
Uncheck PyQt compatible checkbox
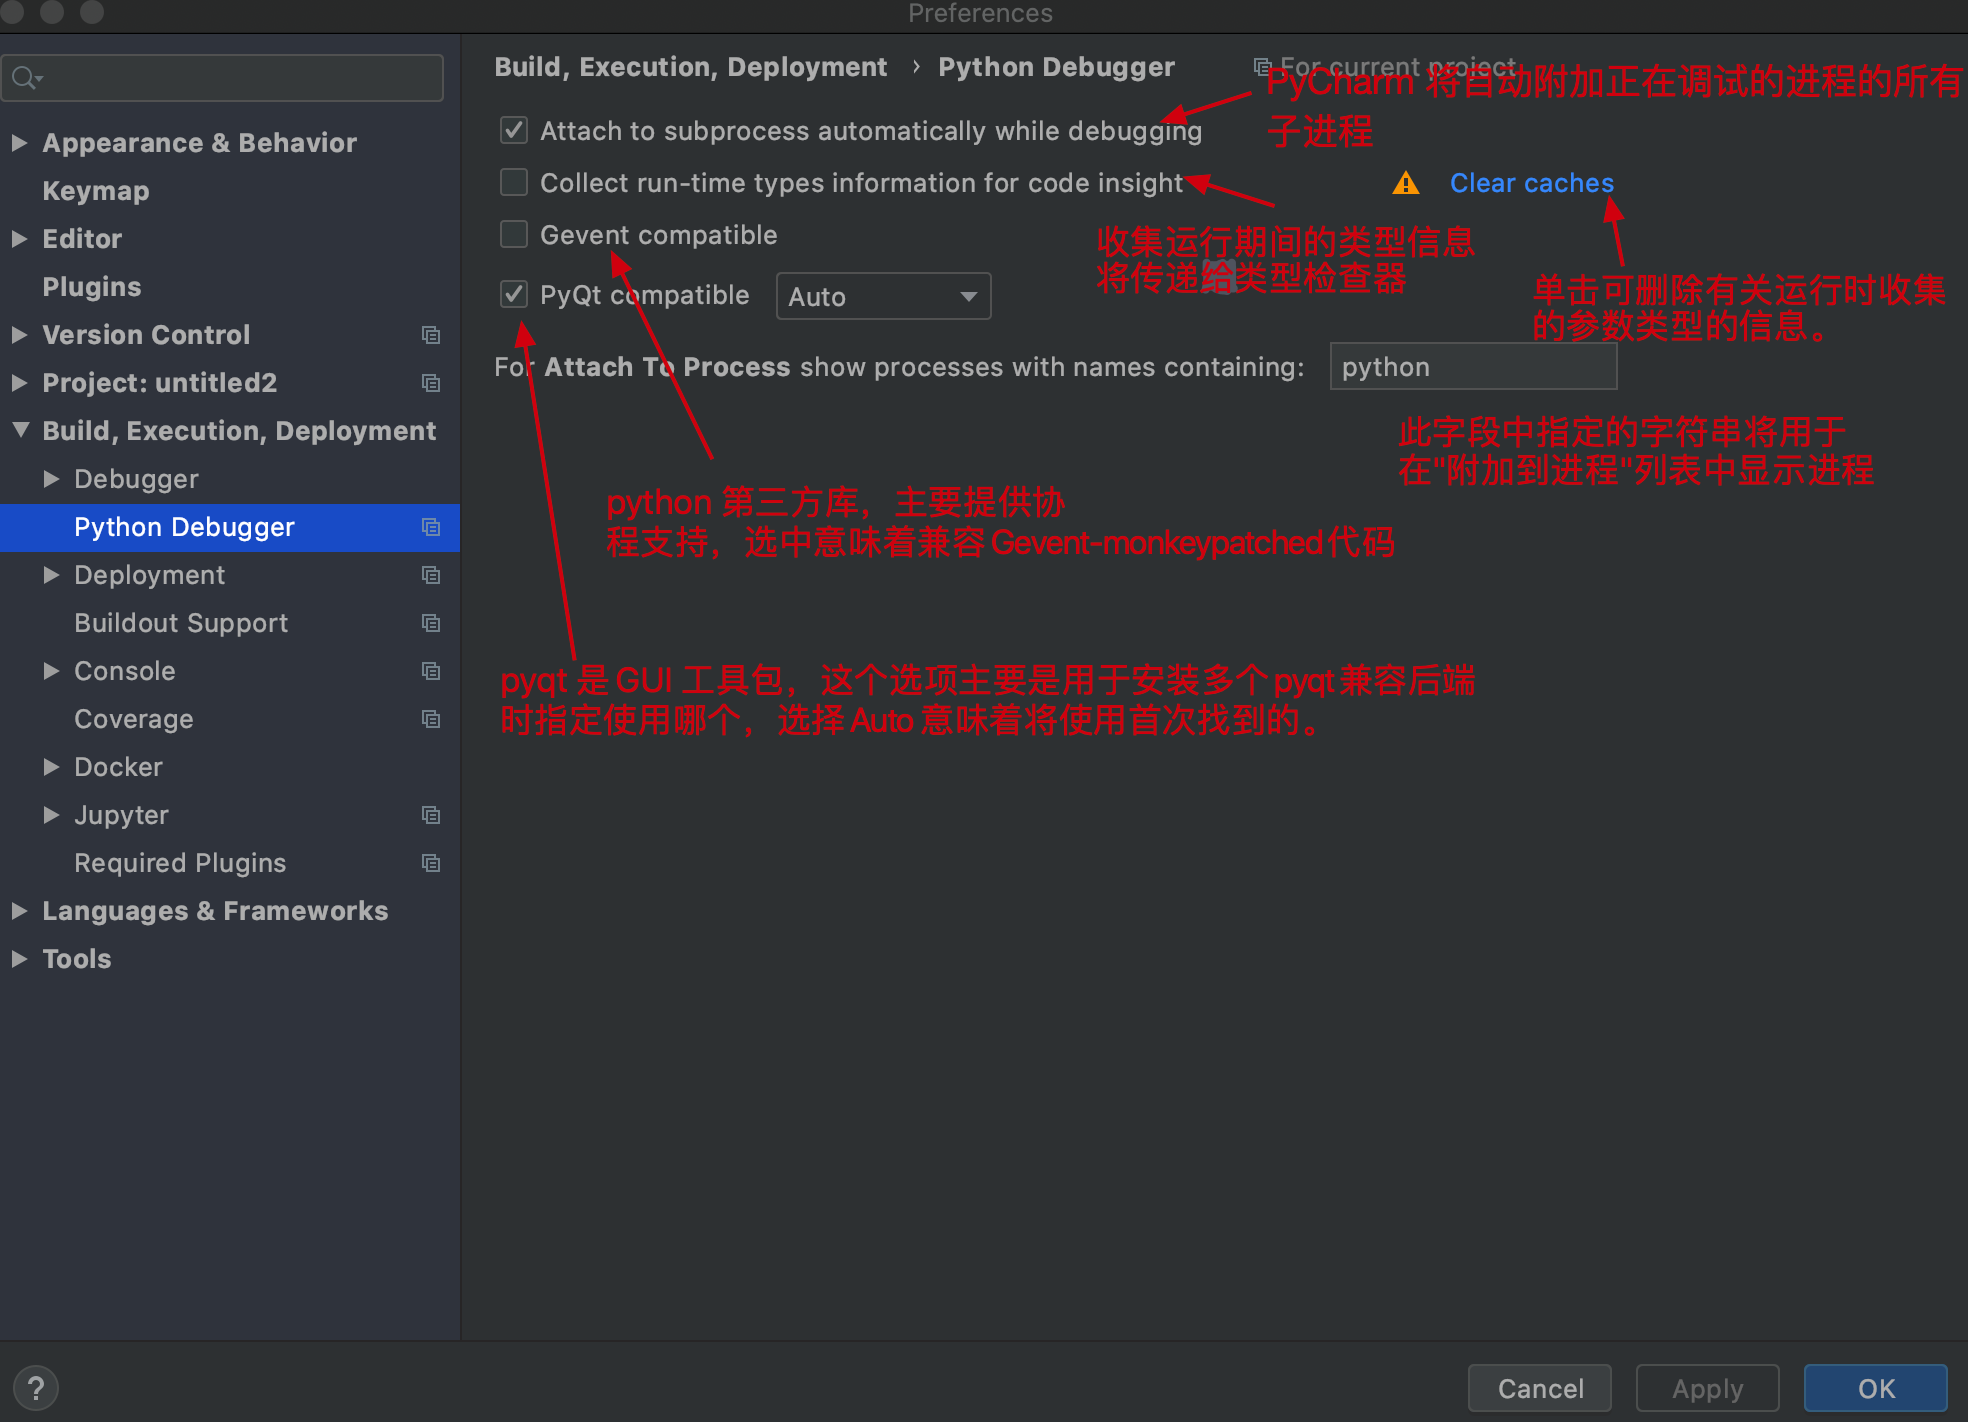click(x=514, y=294)
